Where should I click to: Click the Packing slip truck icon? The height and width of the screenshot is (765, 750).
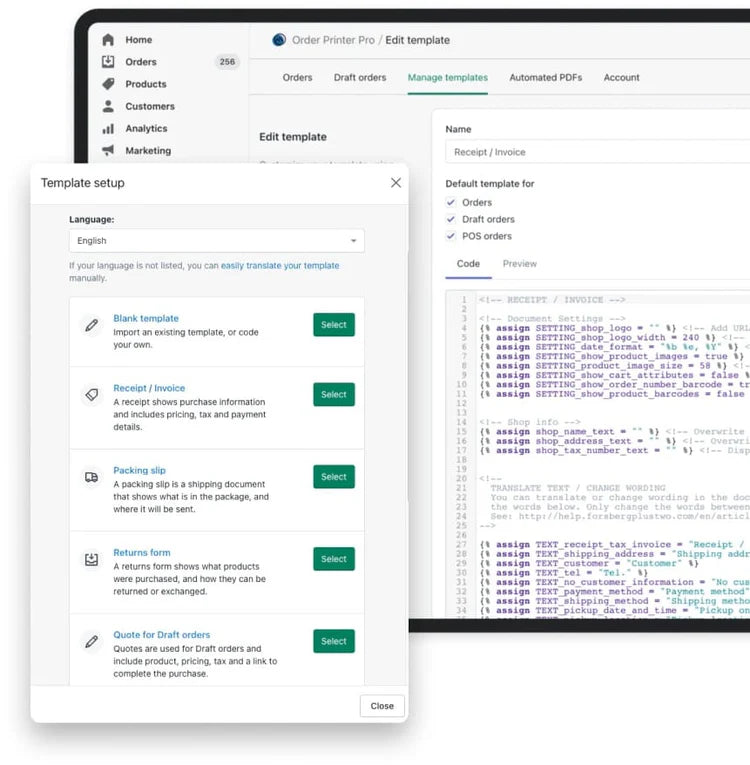click(x=92, y=477)
